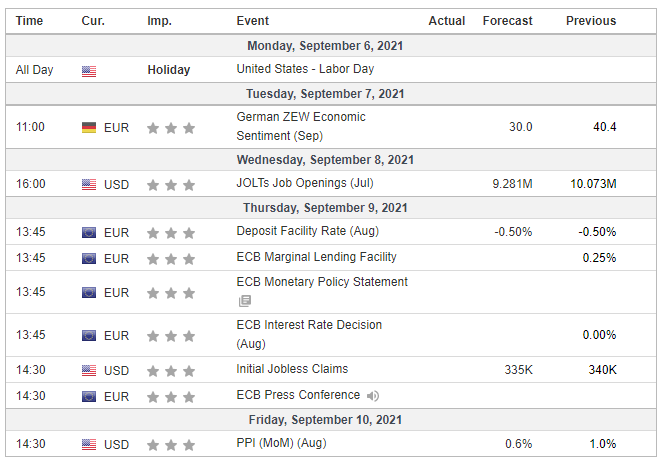The height and width of the screenshot is (459, 662).
Task: Select the Time column header
Action: pos(29,21)
